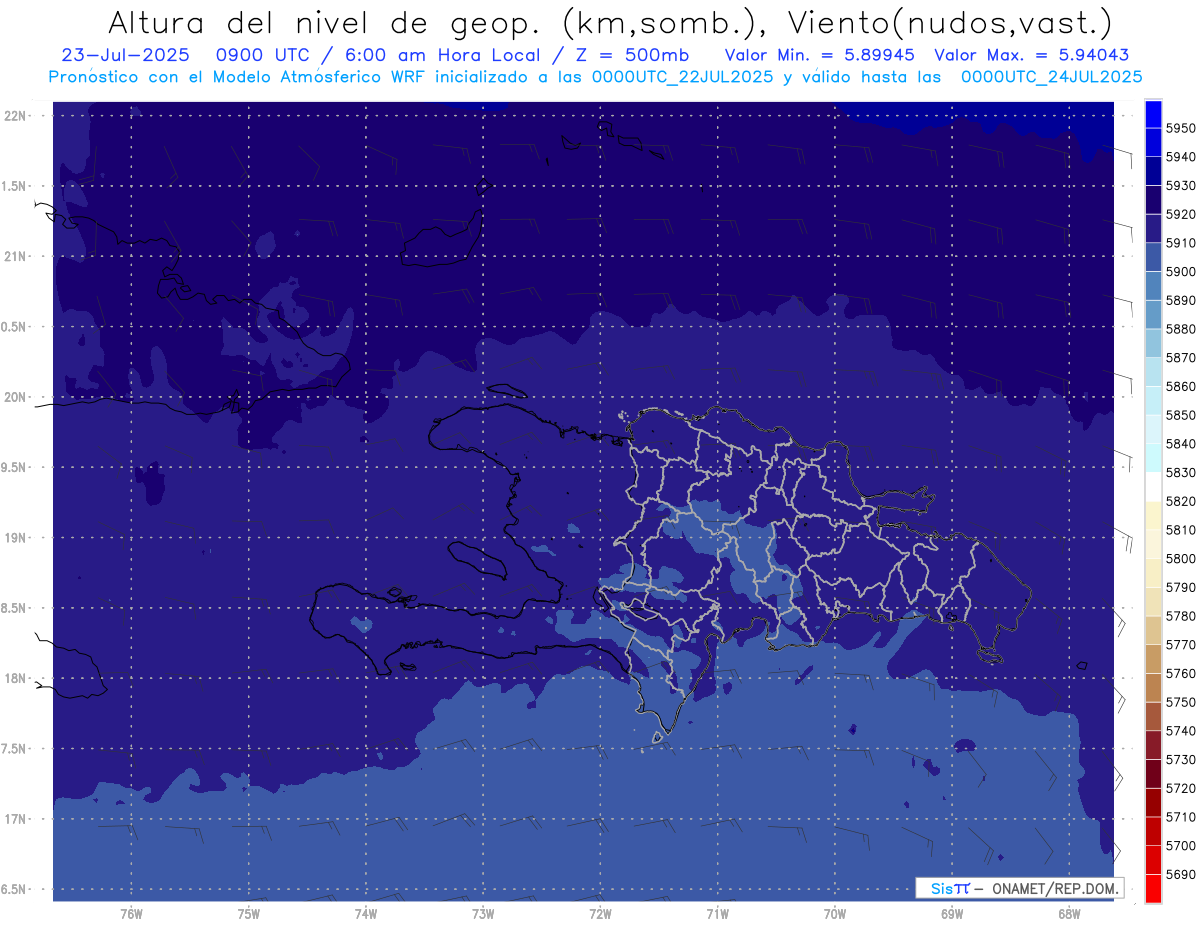Click the '5890' colorbar legend value
The image size is (1200, 927).
[x=1180, y=300]
